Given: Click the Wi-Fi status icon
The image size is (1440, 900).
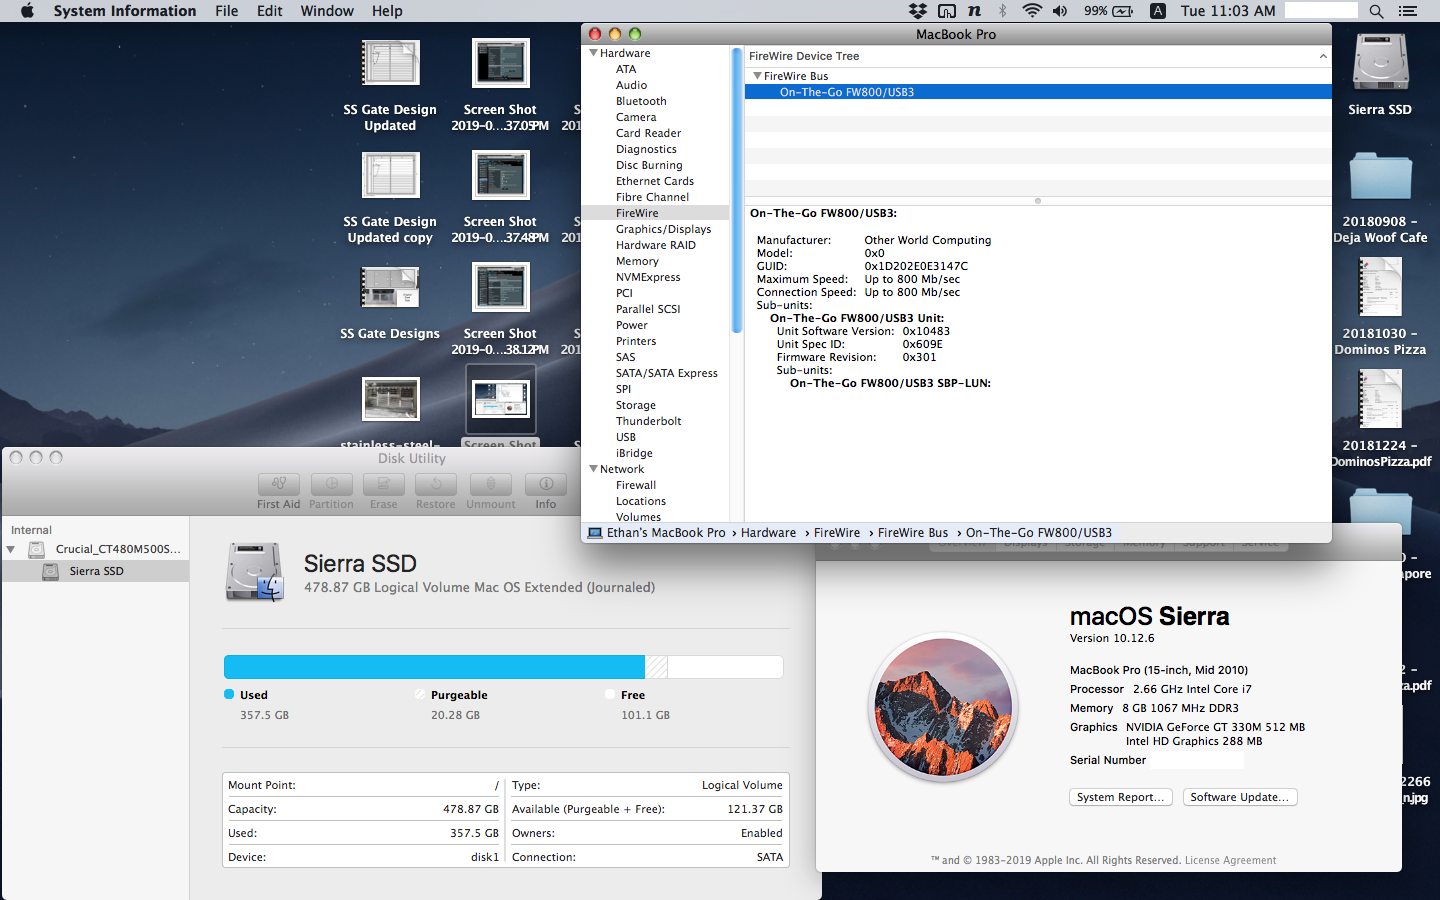Looking at the screenshot, I should [x=1032, y=11].
